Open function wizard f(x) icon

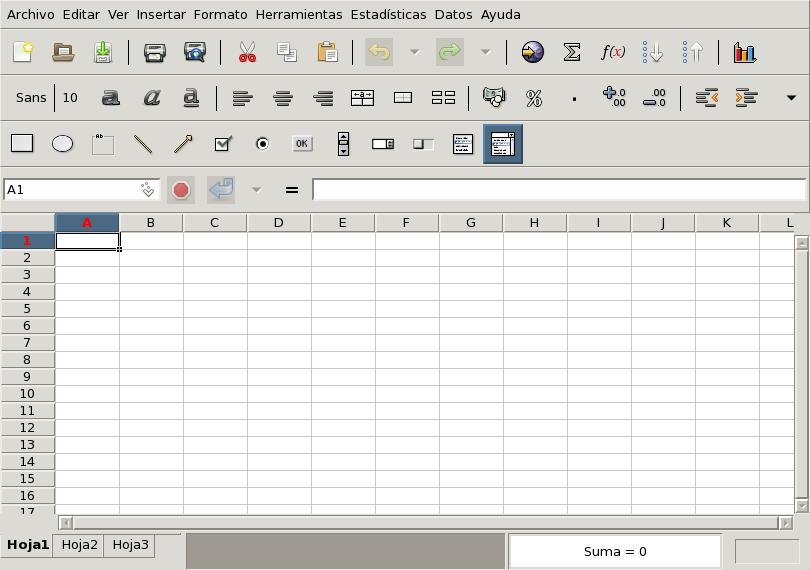(x=613, y=52)
